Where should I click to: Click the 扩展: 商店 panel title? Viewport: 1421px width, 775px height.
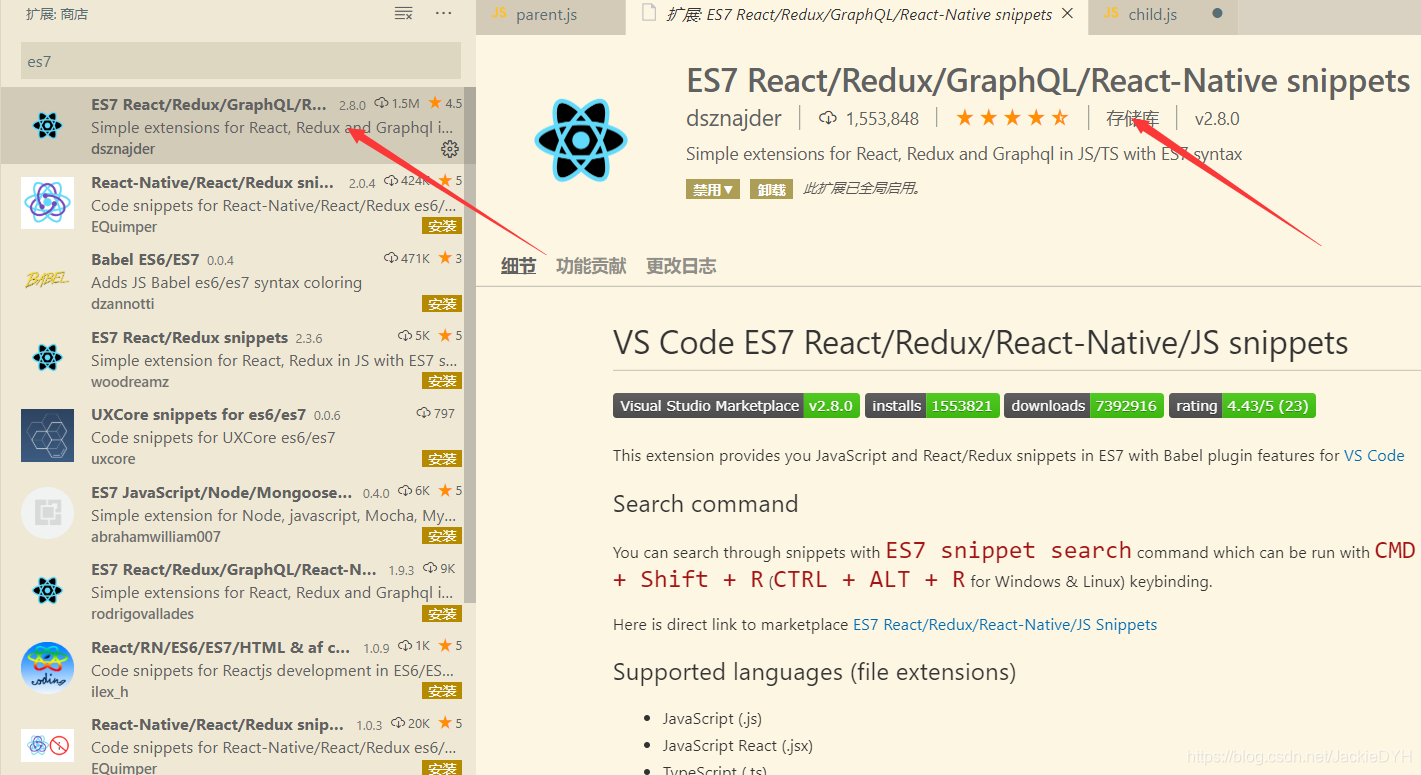click(x=58, y=14)
